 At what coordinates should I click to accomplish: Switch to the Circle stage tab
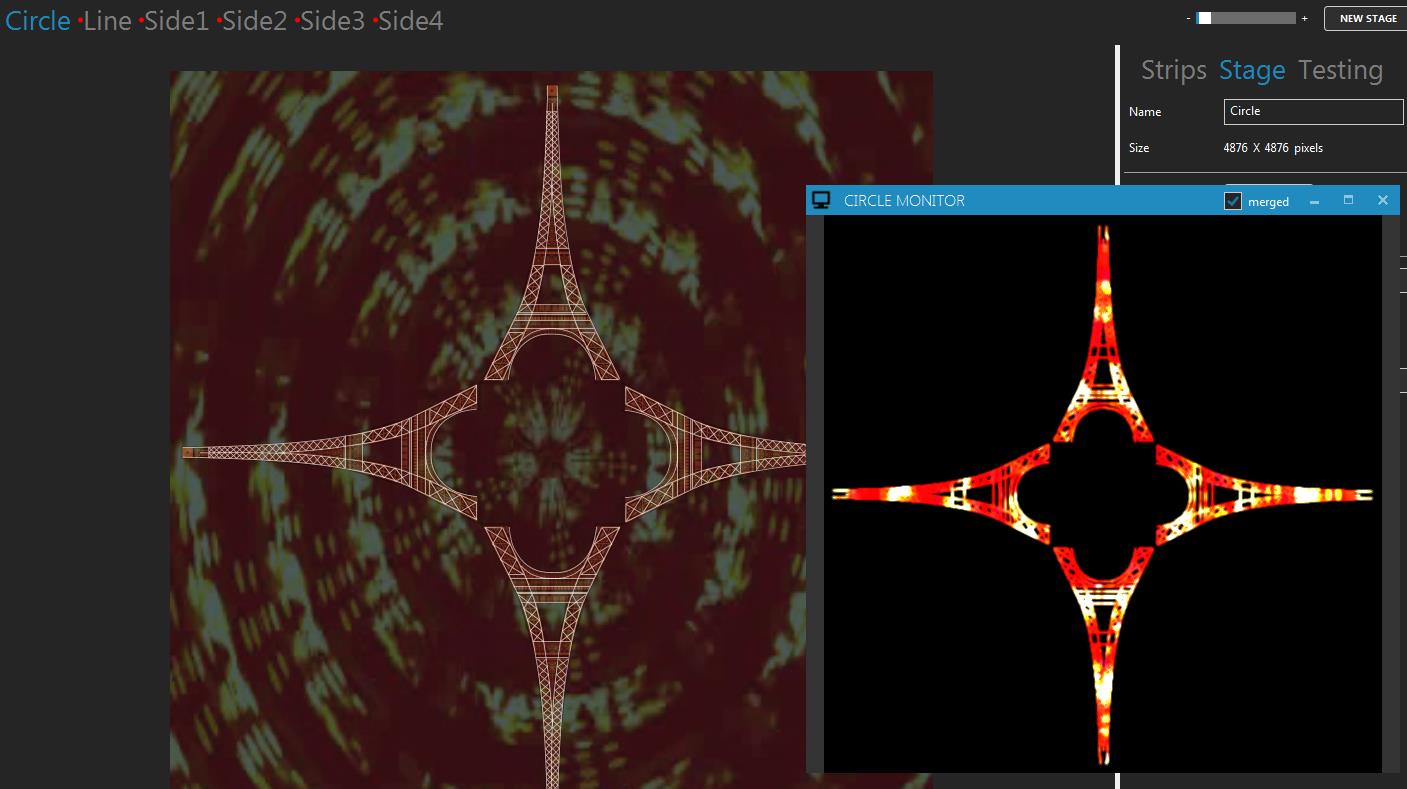tap(38, 20)
